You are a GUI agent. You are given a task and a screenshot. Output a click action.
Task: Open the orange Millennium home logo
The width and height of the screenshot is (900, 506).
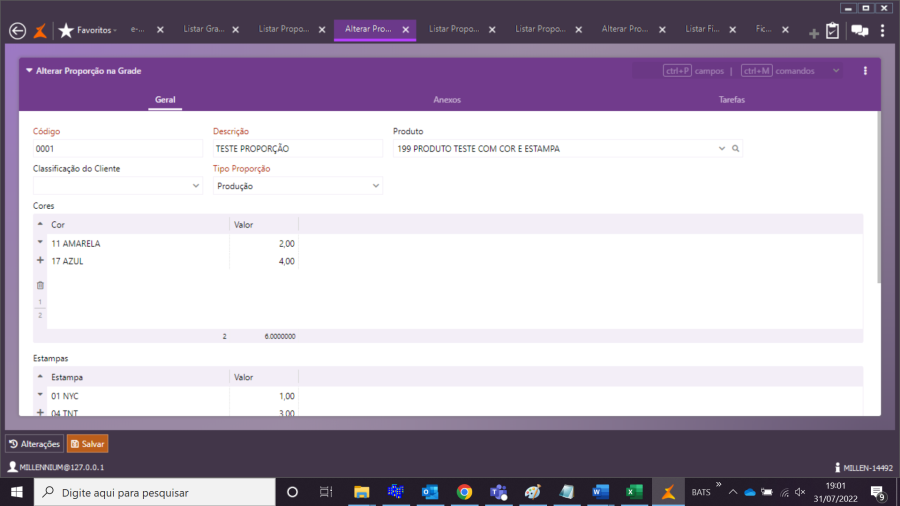tap(40, 30)
